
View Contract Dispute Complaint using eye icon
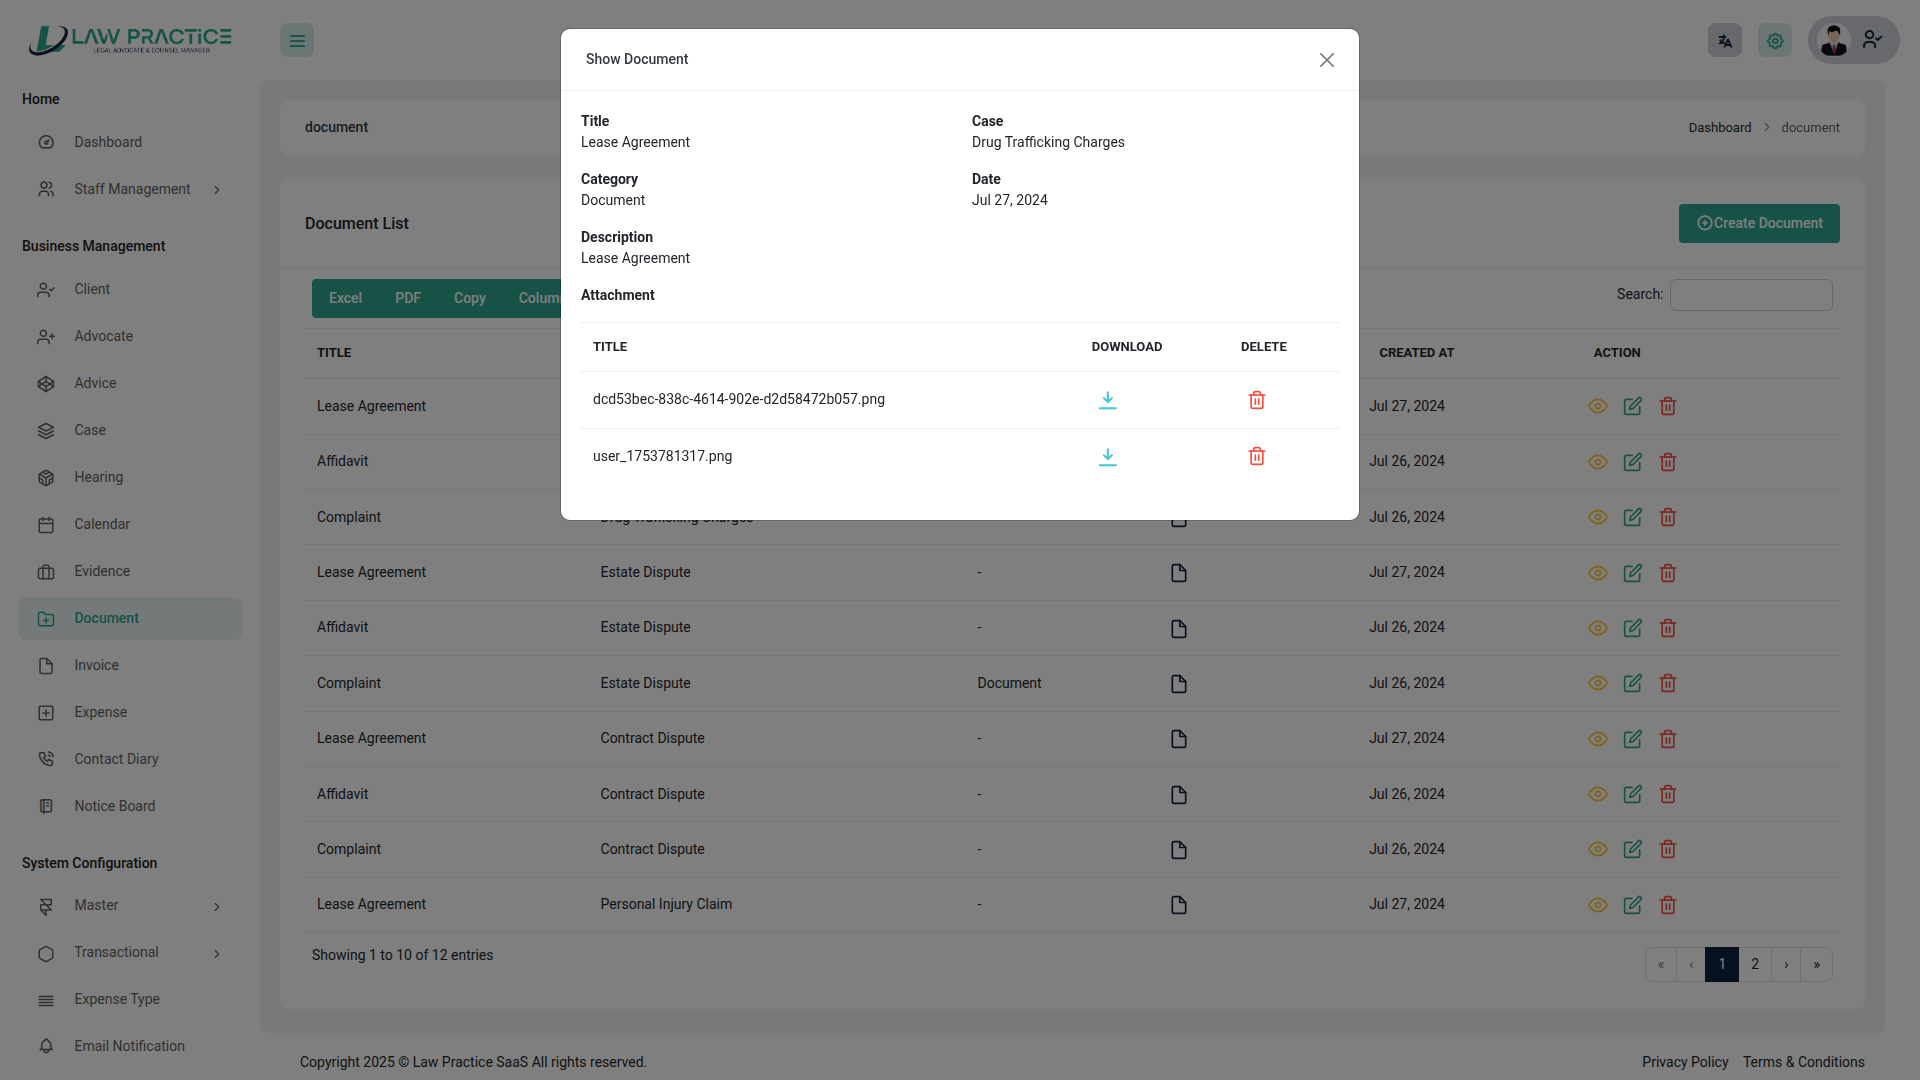click(1597, 850)
